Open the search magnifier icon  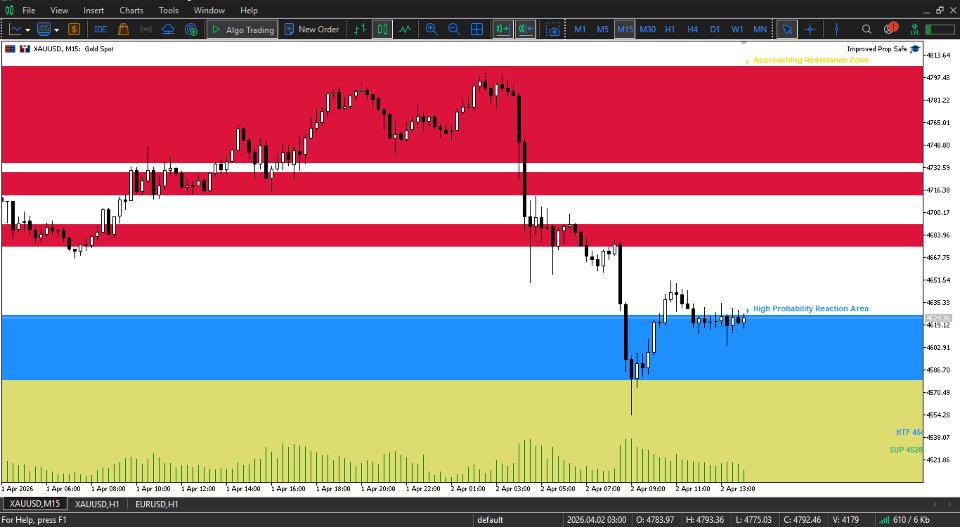coord(866,29)
